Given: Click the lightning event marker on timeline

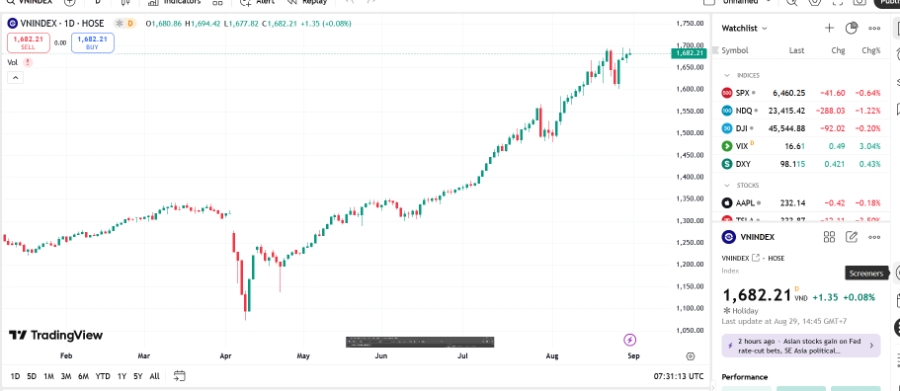Looking at the screenshot, I should coord(630,340).
